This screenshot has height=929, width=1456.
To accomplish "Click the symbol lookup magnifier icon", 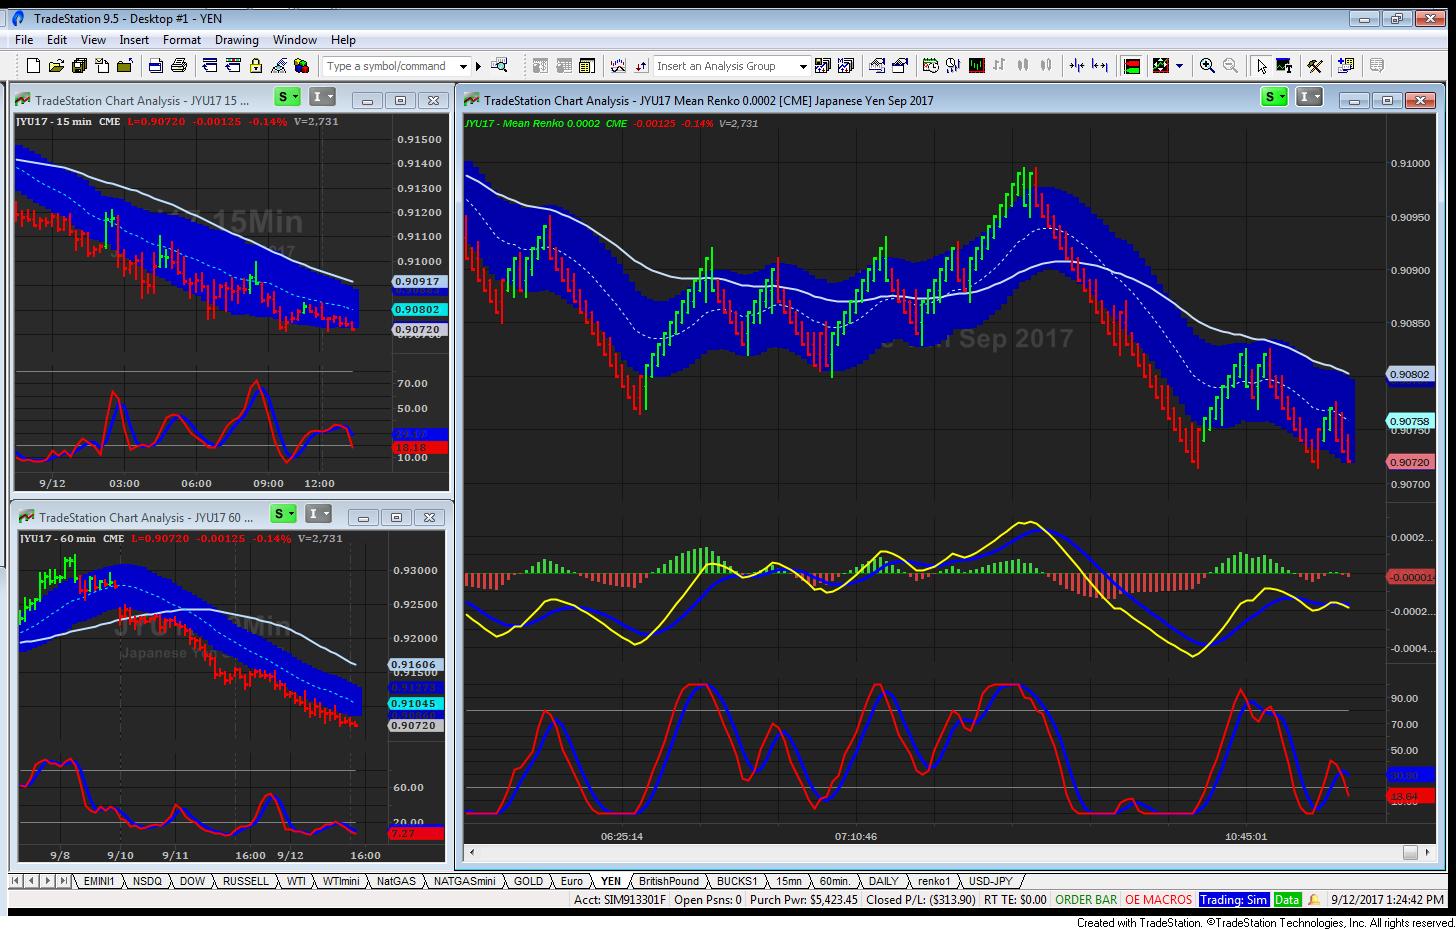I will (x=500, y=66).
